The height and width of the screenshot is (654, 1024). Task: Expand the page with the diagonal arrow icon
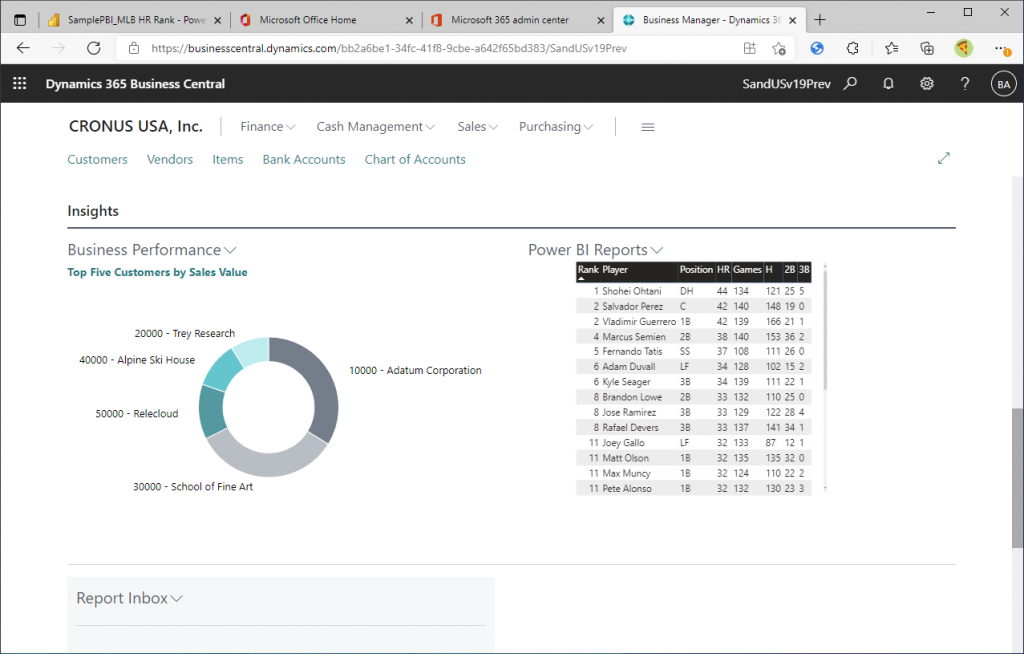tap(944, 158)
